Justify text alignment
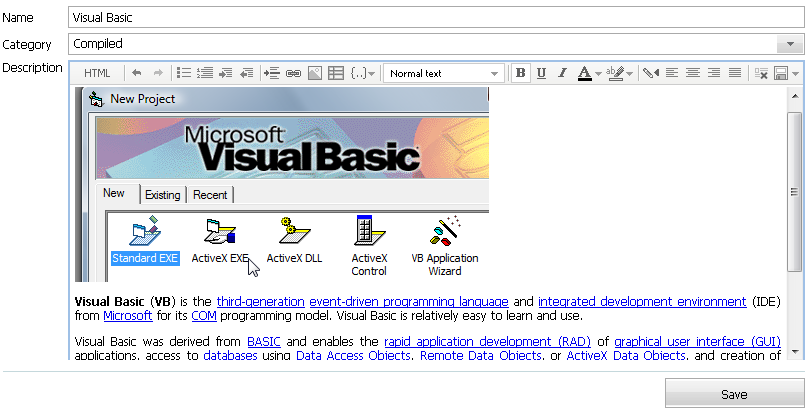This screenshot has width=807, height=413. [x=735, y=73]
